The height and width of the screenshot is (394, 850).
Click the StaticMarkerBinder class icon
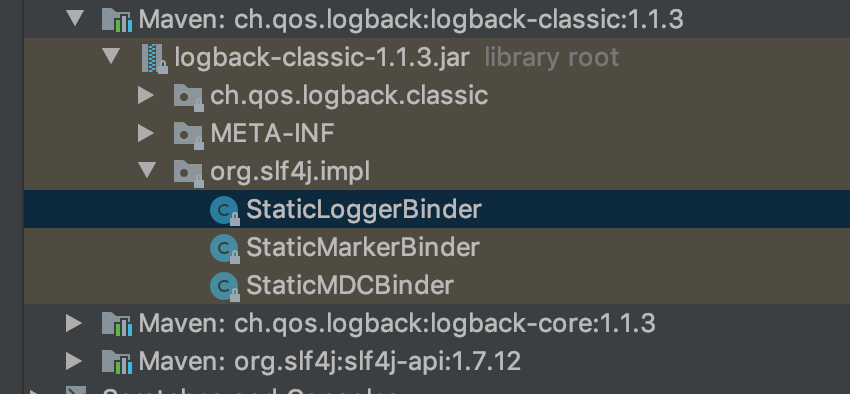pyautogui.click(x=224, y=248)
